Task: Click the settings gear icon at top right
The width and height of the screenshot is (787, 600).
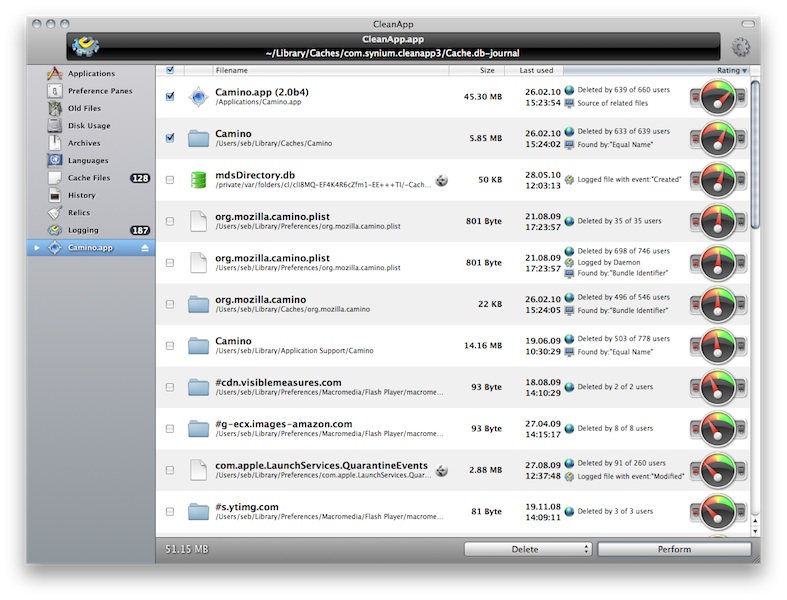Action: (740, 47)
